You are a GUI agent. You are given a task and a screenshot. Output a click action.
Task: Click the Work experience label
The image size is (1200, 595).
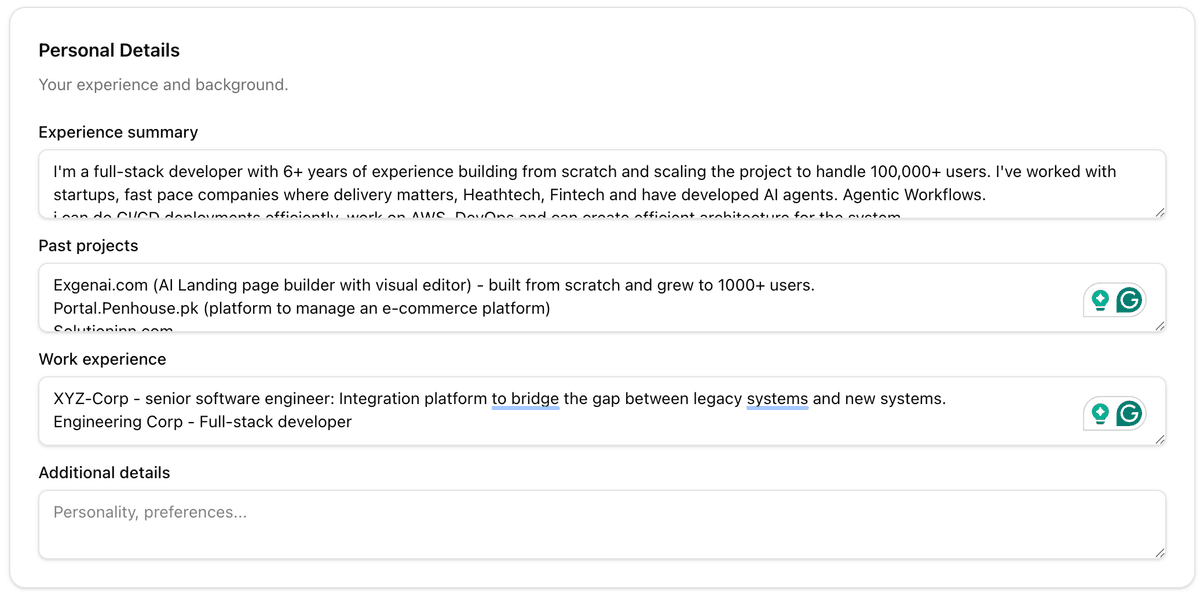pyautogui.click(x=102, y=359)
